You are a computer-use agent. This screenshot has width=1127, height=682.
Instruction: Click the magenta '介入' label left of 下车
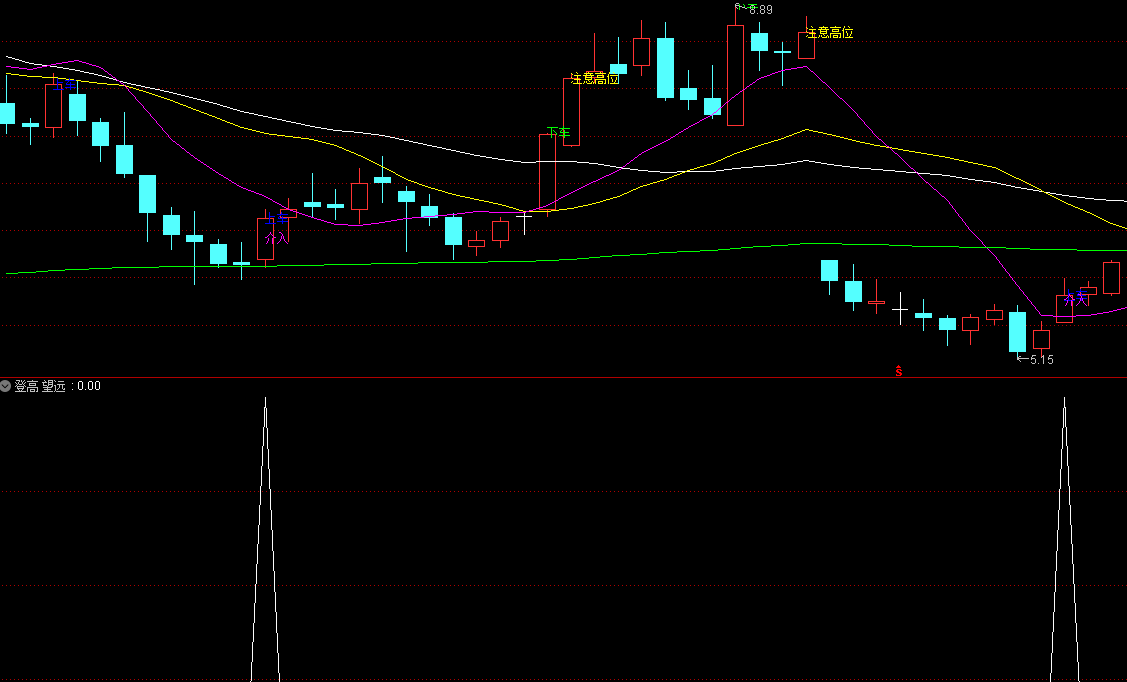(x=277, y=238)
